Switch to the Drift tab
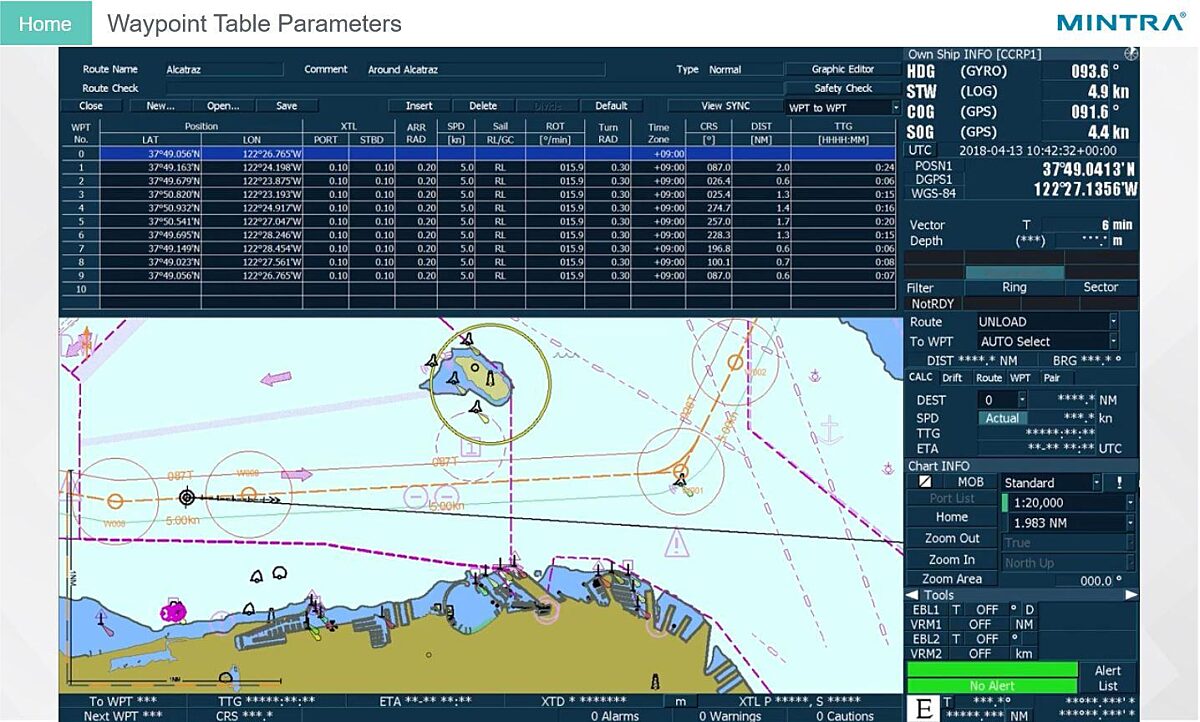 [x=953, y=378]
